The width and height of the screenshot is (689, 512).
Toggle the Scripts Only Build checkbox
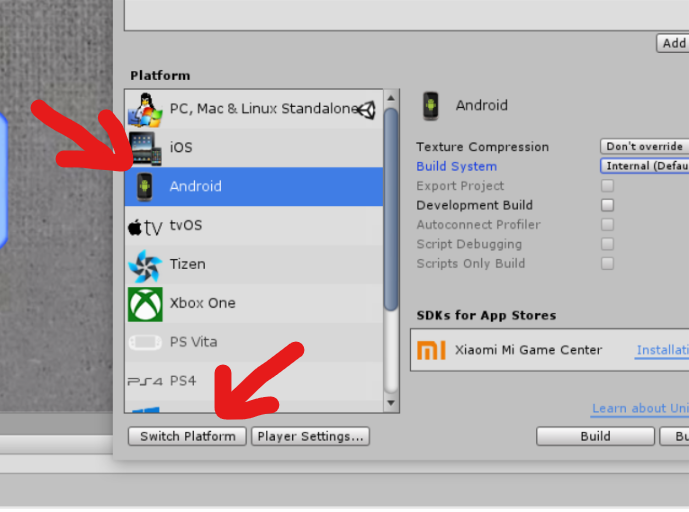[x=607, y=263]
